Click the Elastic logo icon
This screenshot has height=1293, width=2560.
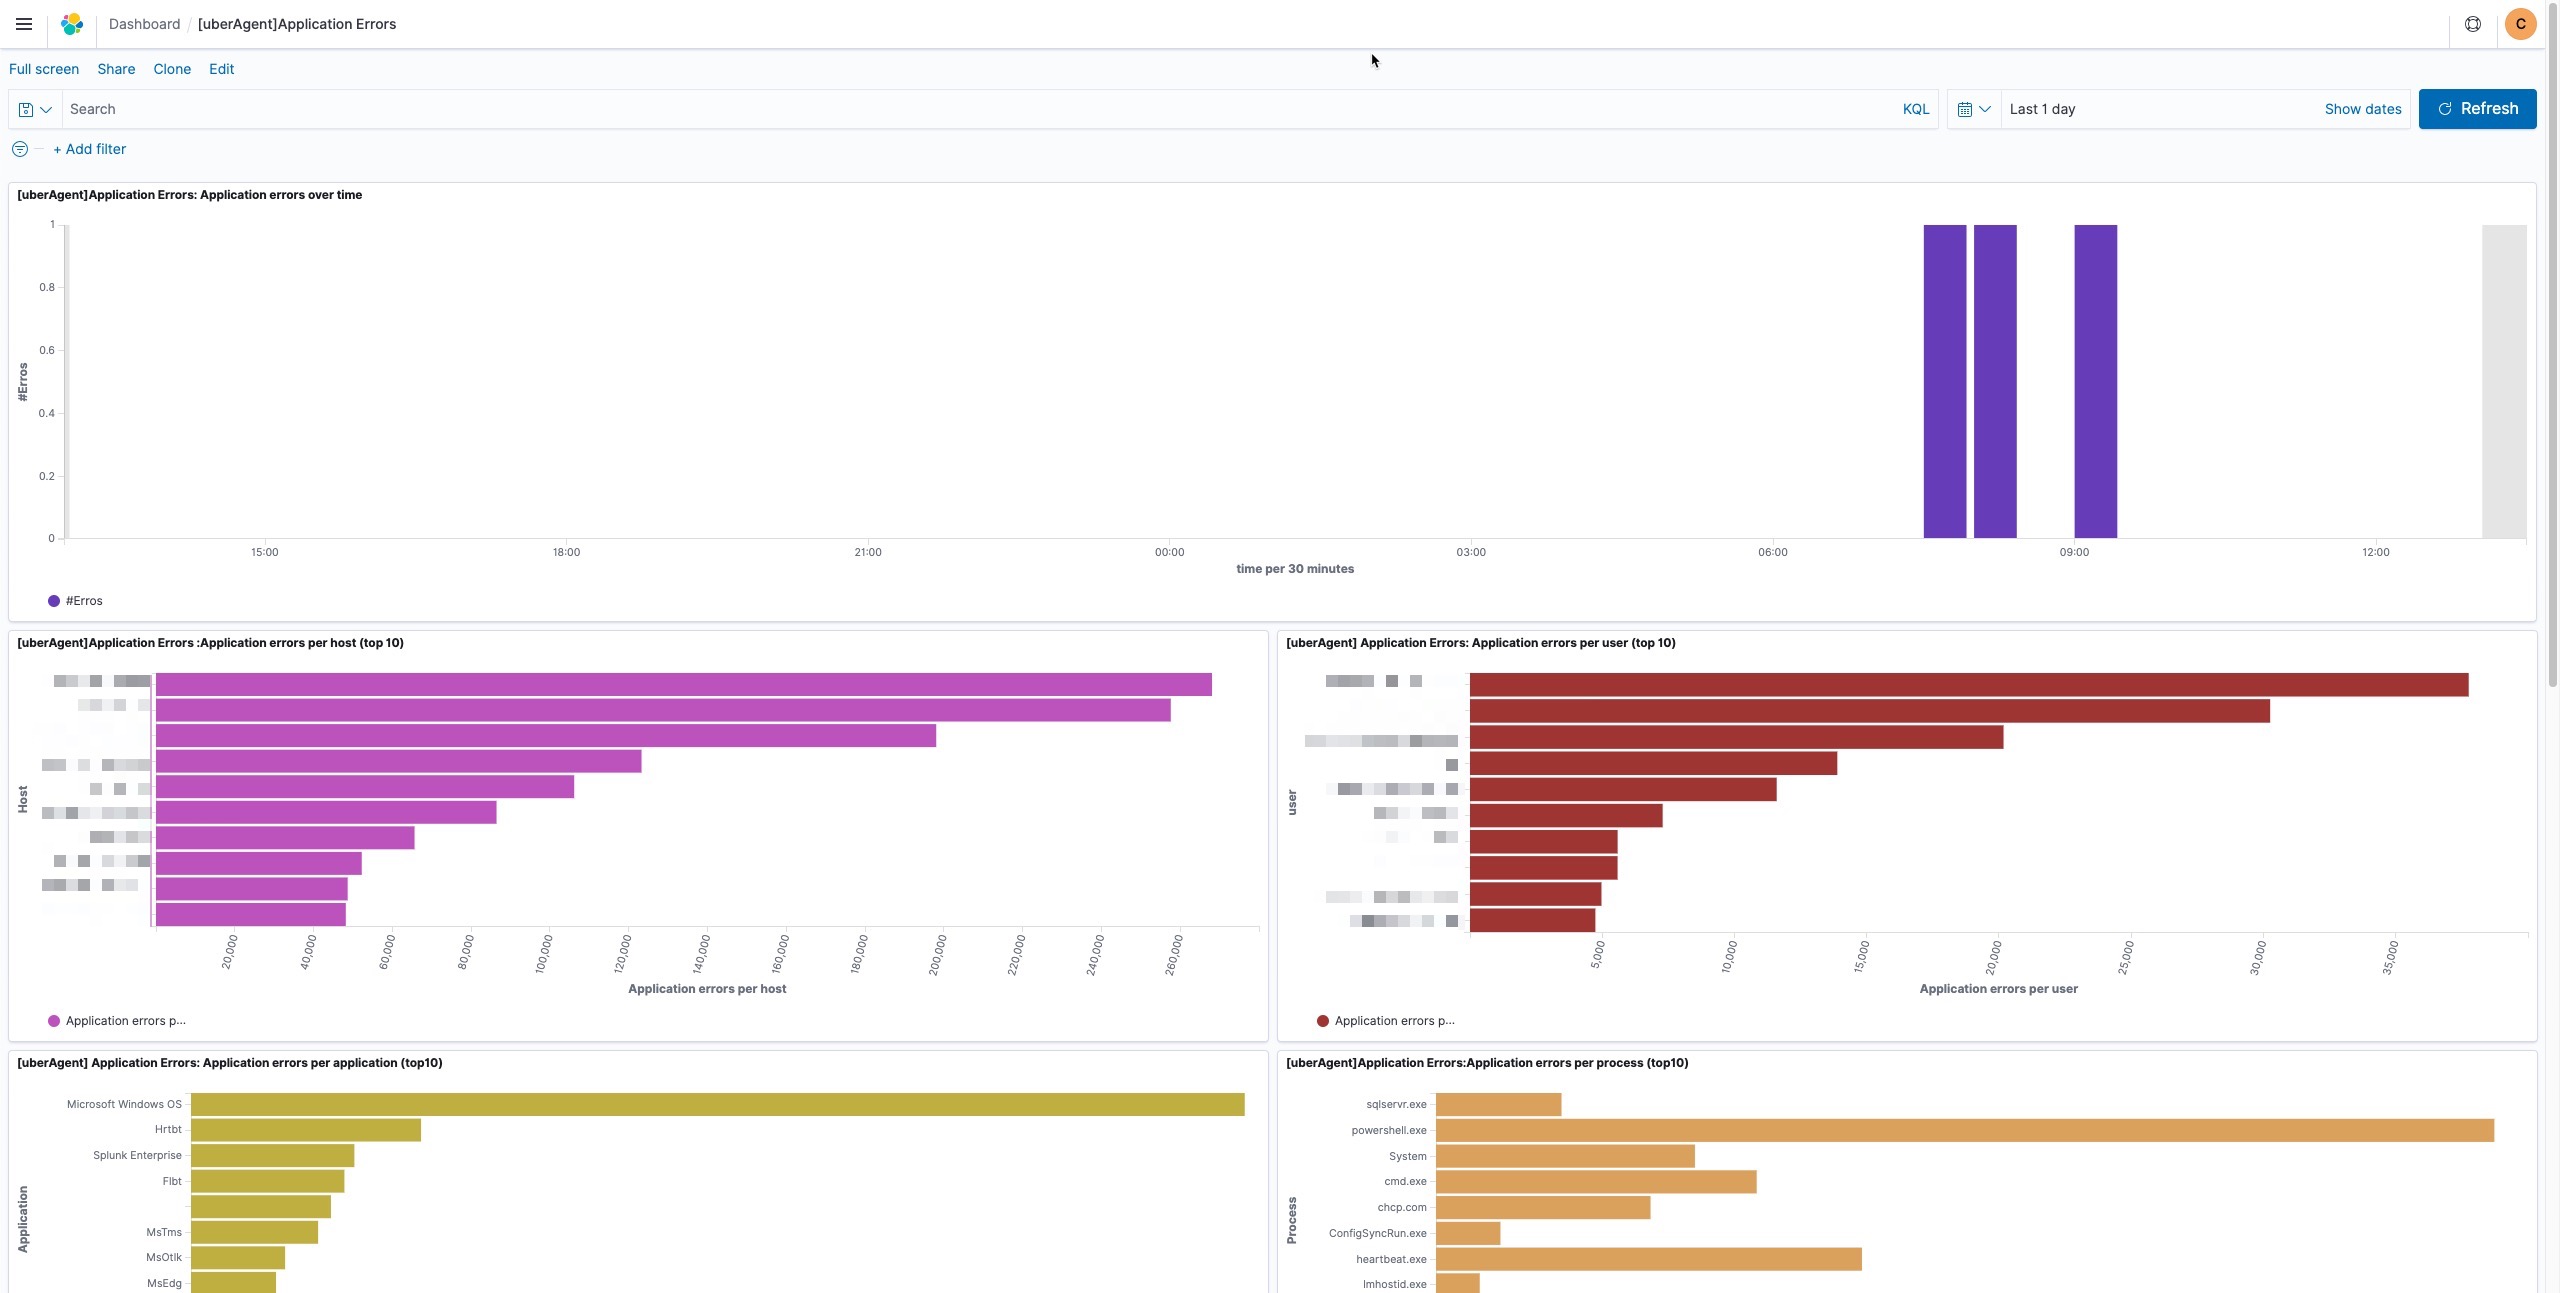(72, 24)
